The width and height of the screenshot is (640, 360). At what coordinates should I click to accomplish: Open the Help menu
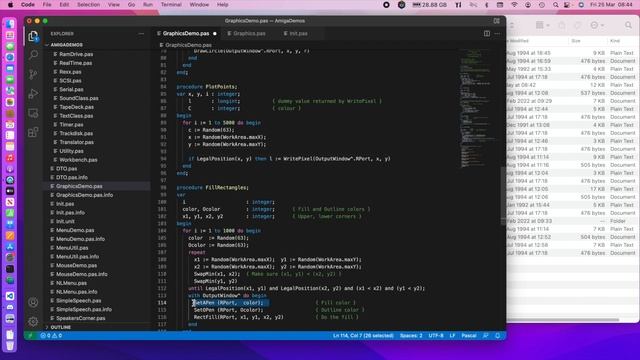click(x=222, y=5)
